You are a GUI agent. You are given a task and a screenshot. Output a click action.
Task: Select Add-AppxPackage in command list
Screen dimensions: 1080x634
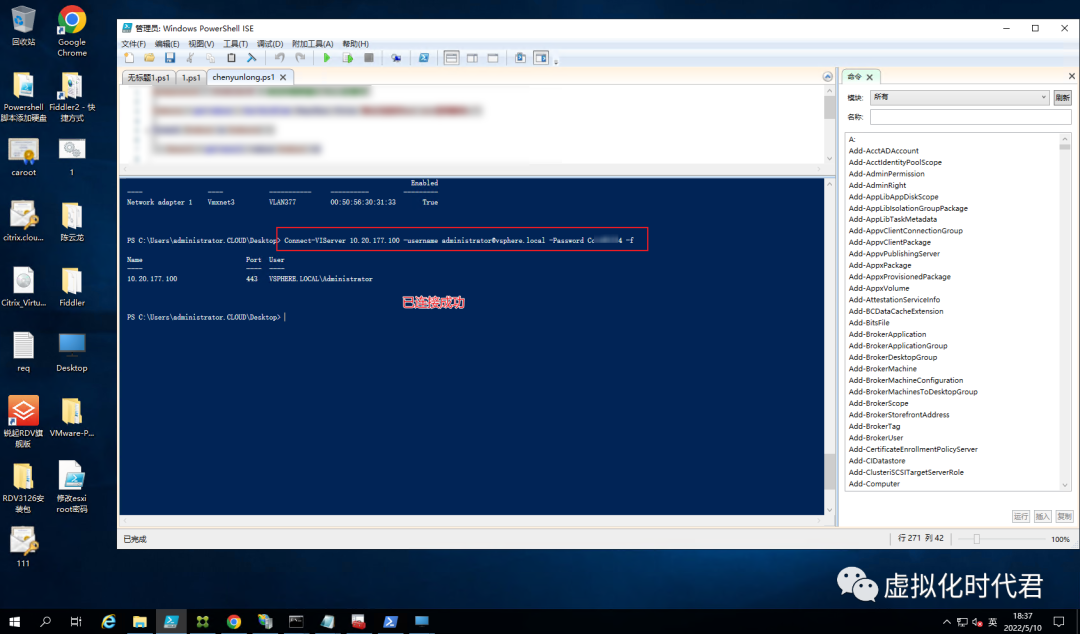[x=880, y=265]
